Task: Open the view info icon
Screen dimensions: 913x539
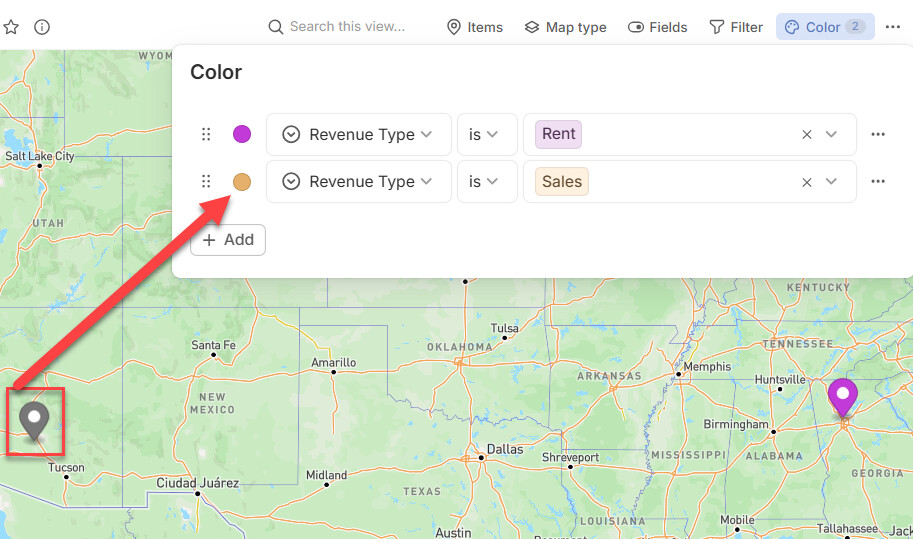Action: pyautogui.click(x=42, y=27)
